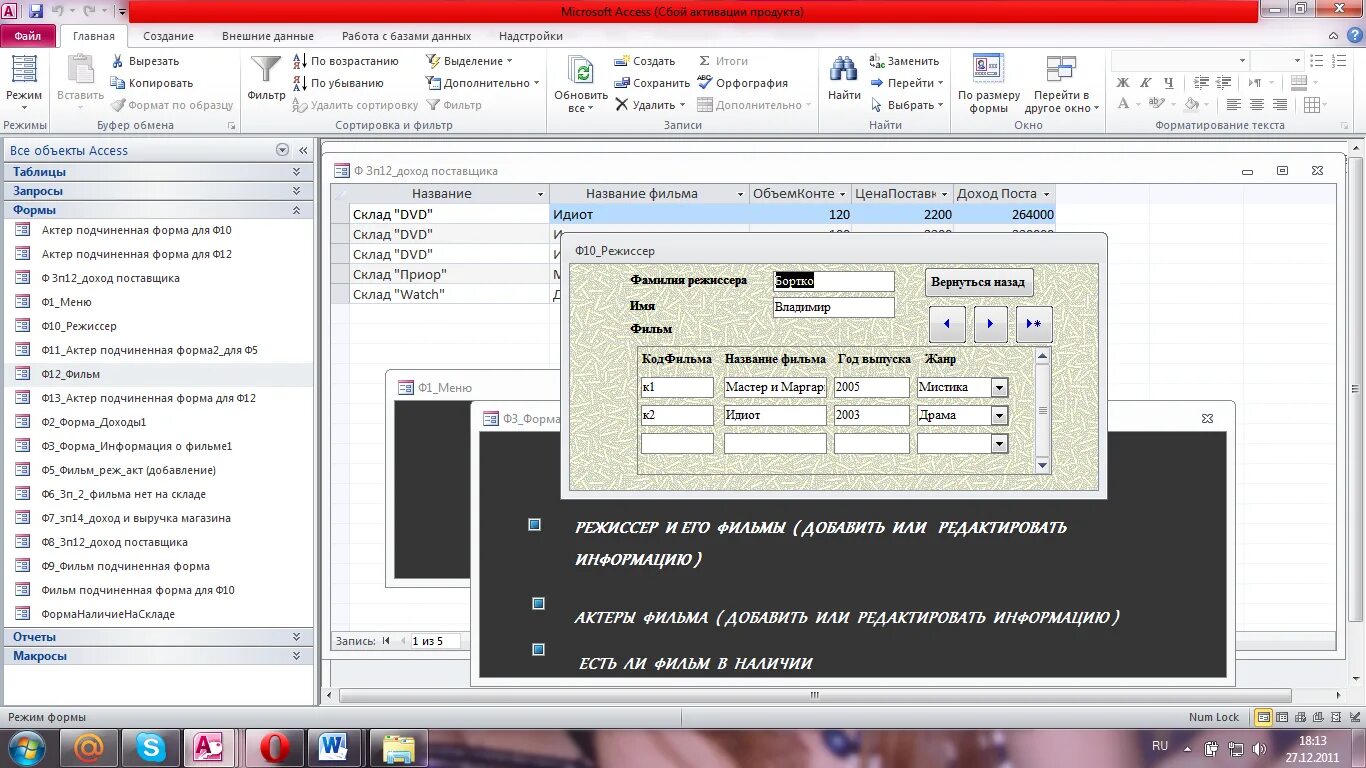
Task: Open Ф12_Фильм form in navigation pane
Action: tap(70, 374)
